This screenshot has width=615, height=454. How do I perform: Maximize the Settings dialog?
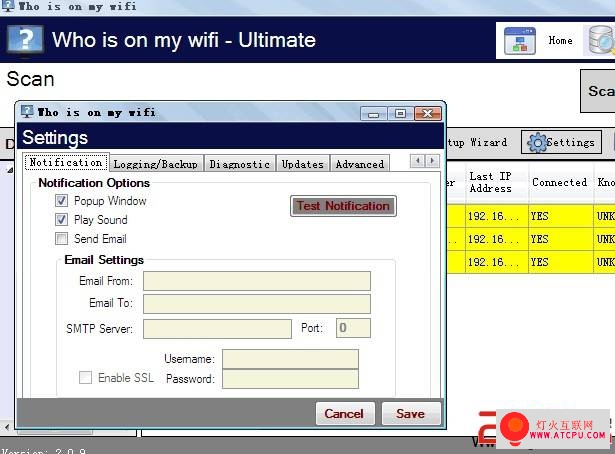point(400,114)
